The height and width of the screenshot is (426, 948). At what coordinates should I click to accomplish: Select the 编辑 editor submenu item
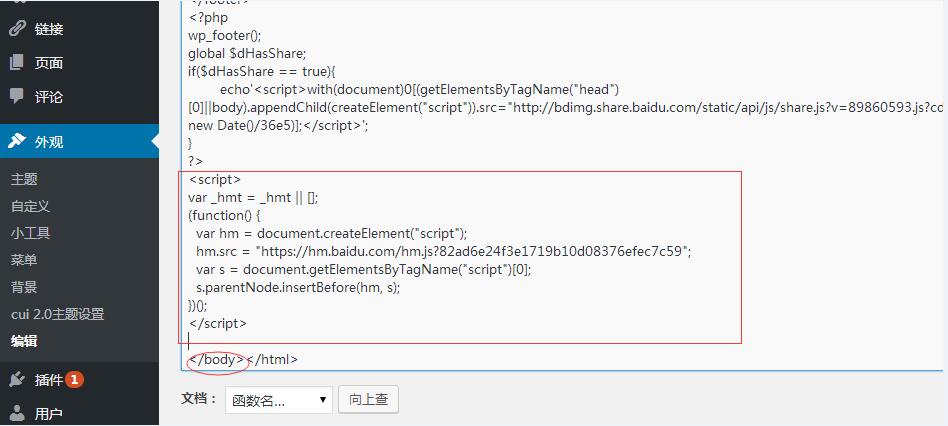pos(24,341)
